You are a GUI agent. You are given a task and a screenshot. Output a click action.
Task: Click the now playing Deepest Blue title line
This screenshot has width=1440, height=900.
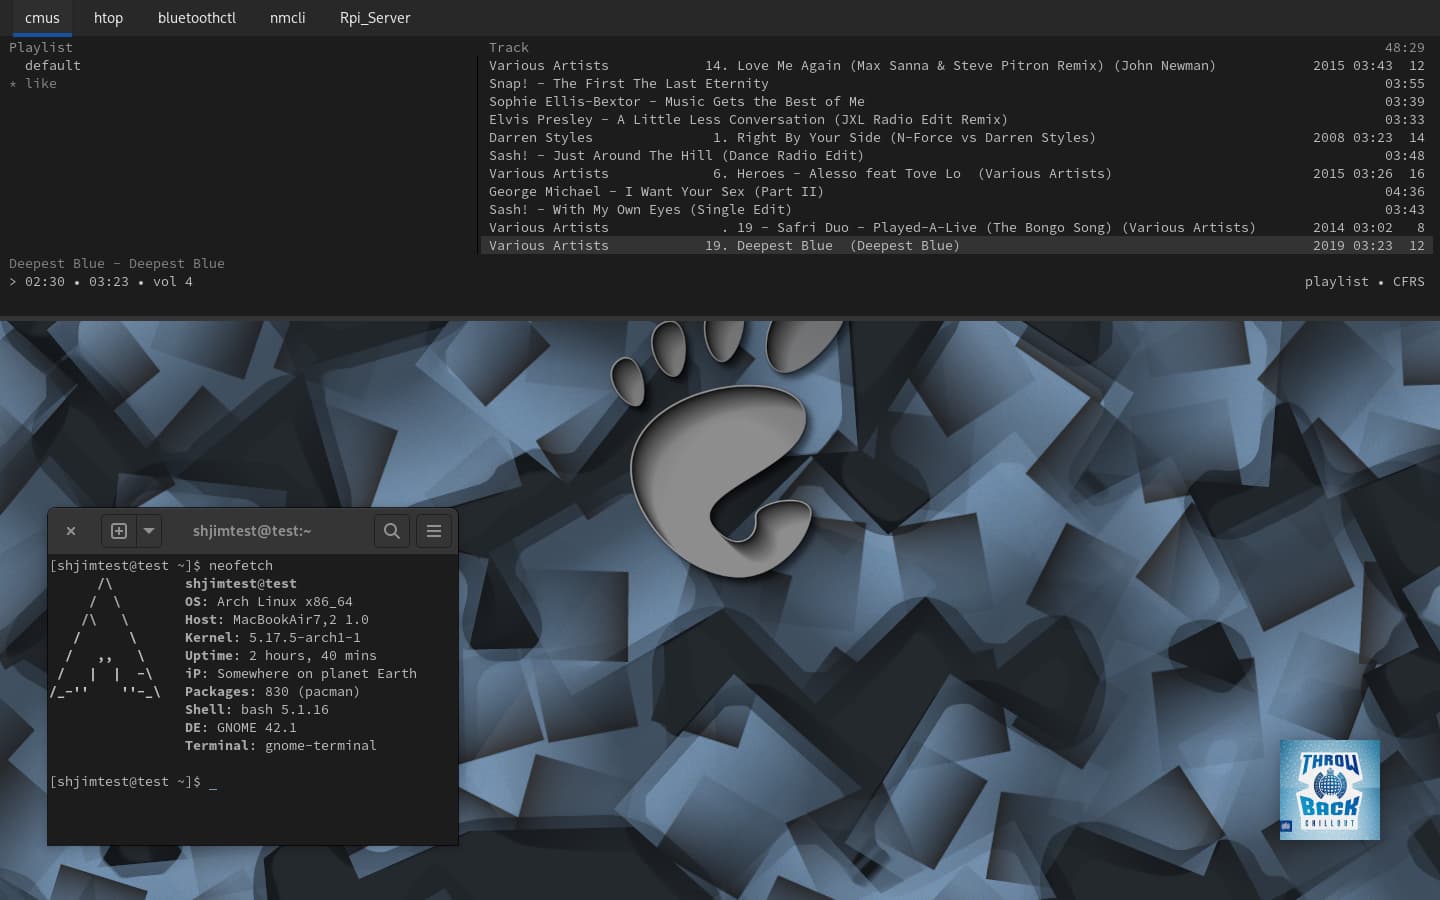click(117, 264)
